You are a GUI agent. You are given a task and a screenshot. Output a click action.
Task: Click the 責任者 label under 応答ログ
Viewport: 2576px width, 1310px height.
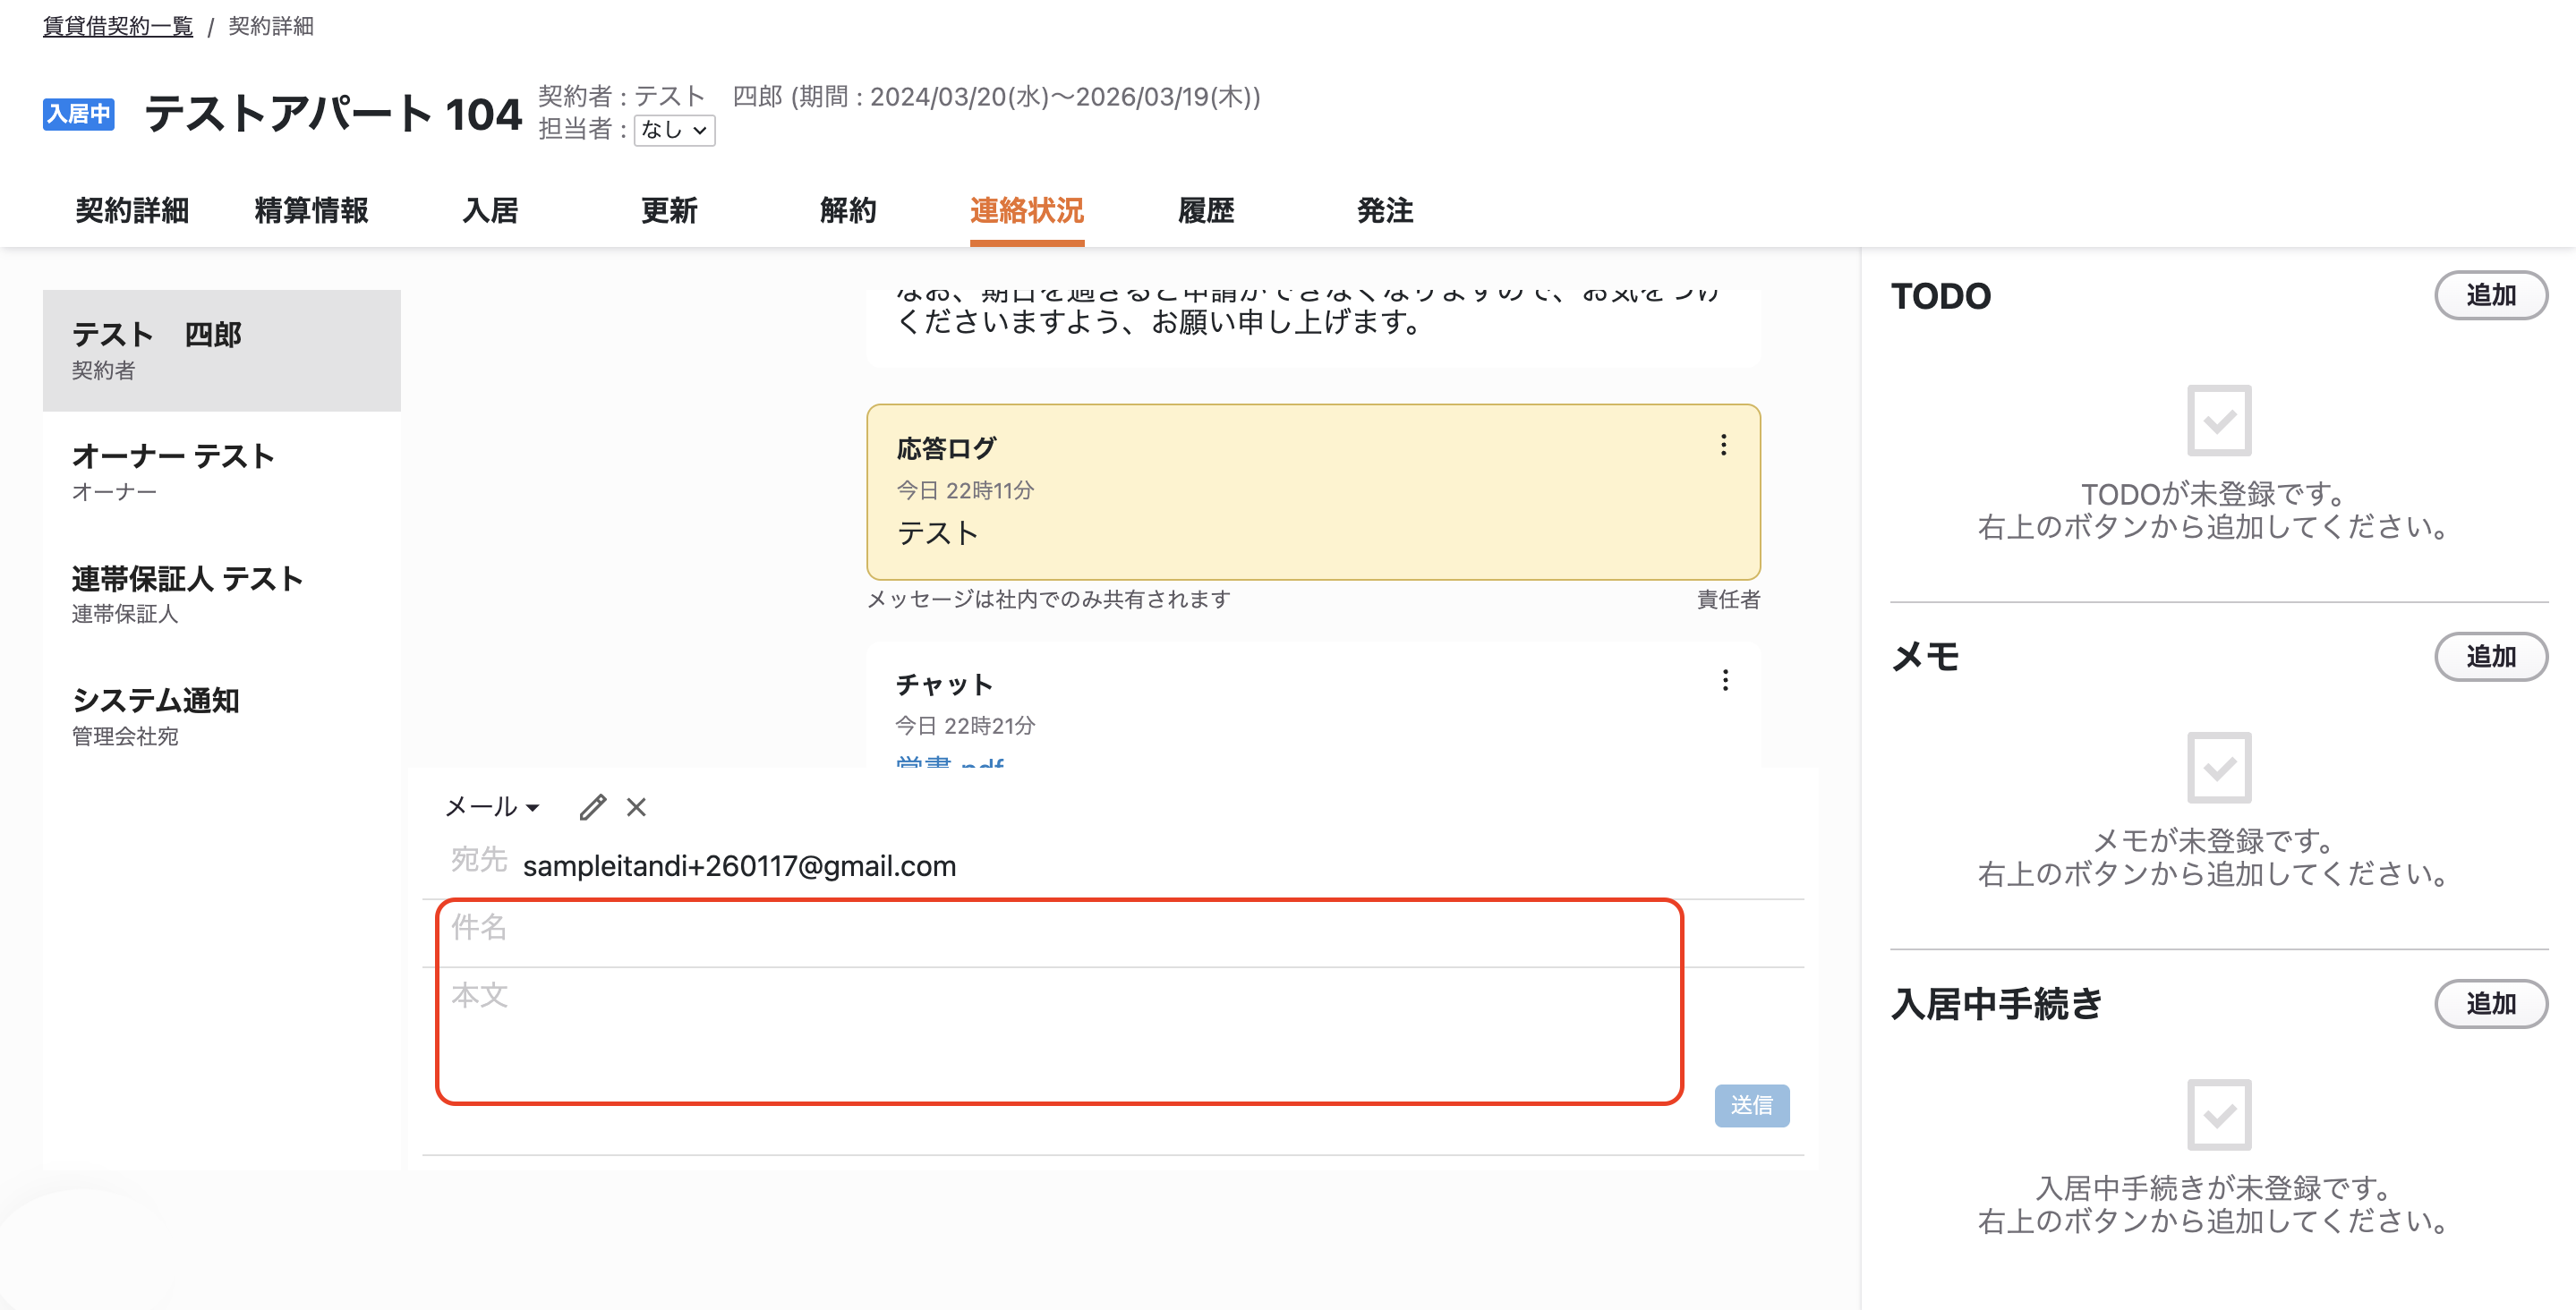(1728, 599)
